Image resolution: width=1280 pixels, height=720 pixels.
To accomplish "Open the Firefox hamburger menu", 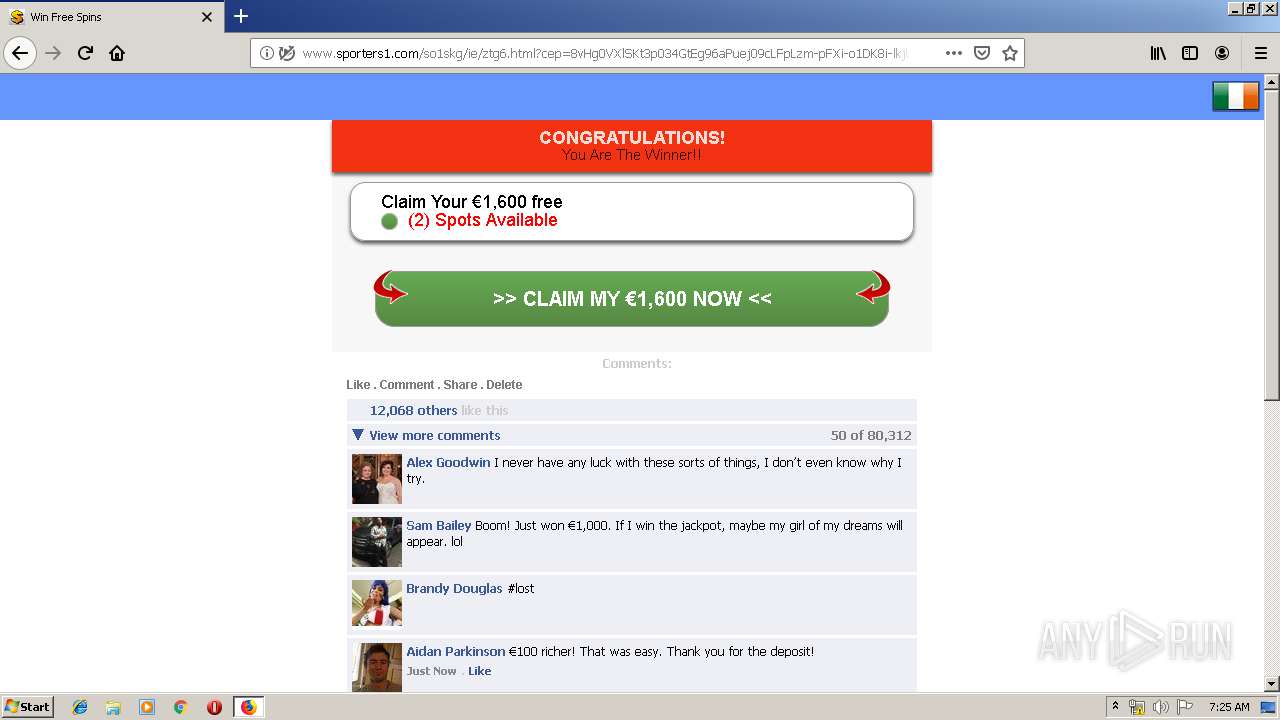I will coord(1261,53).
